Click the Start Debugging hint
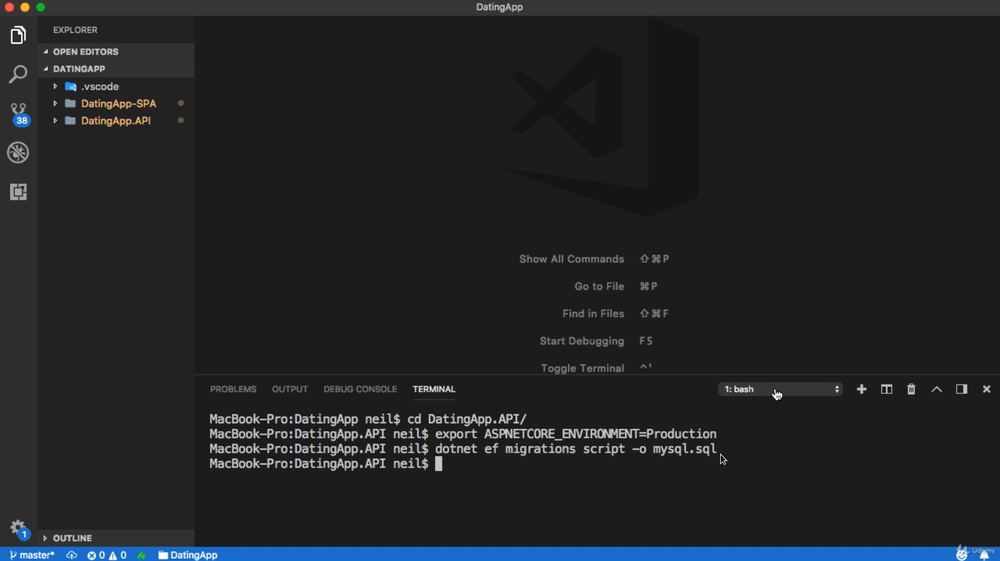The image size is (1000, 561). coord(596,341)
